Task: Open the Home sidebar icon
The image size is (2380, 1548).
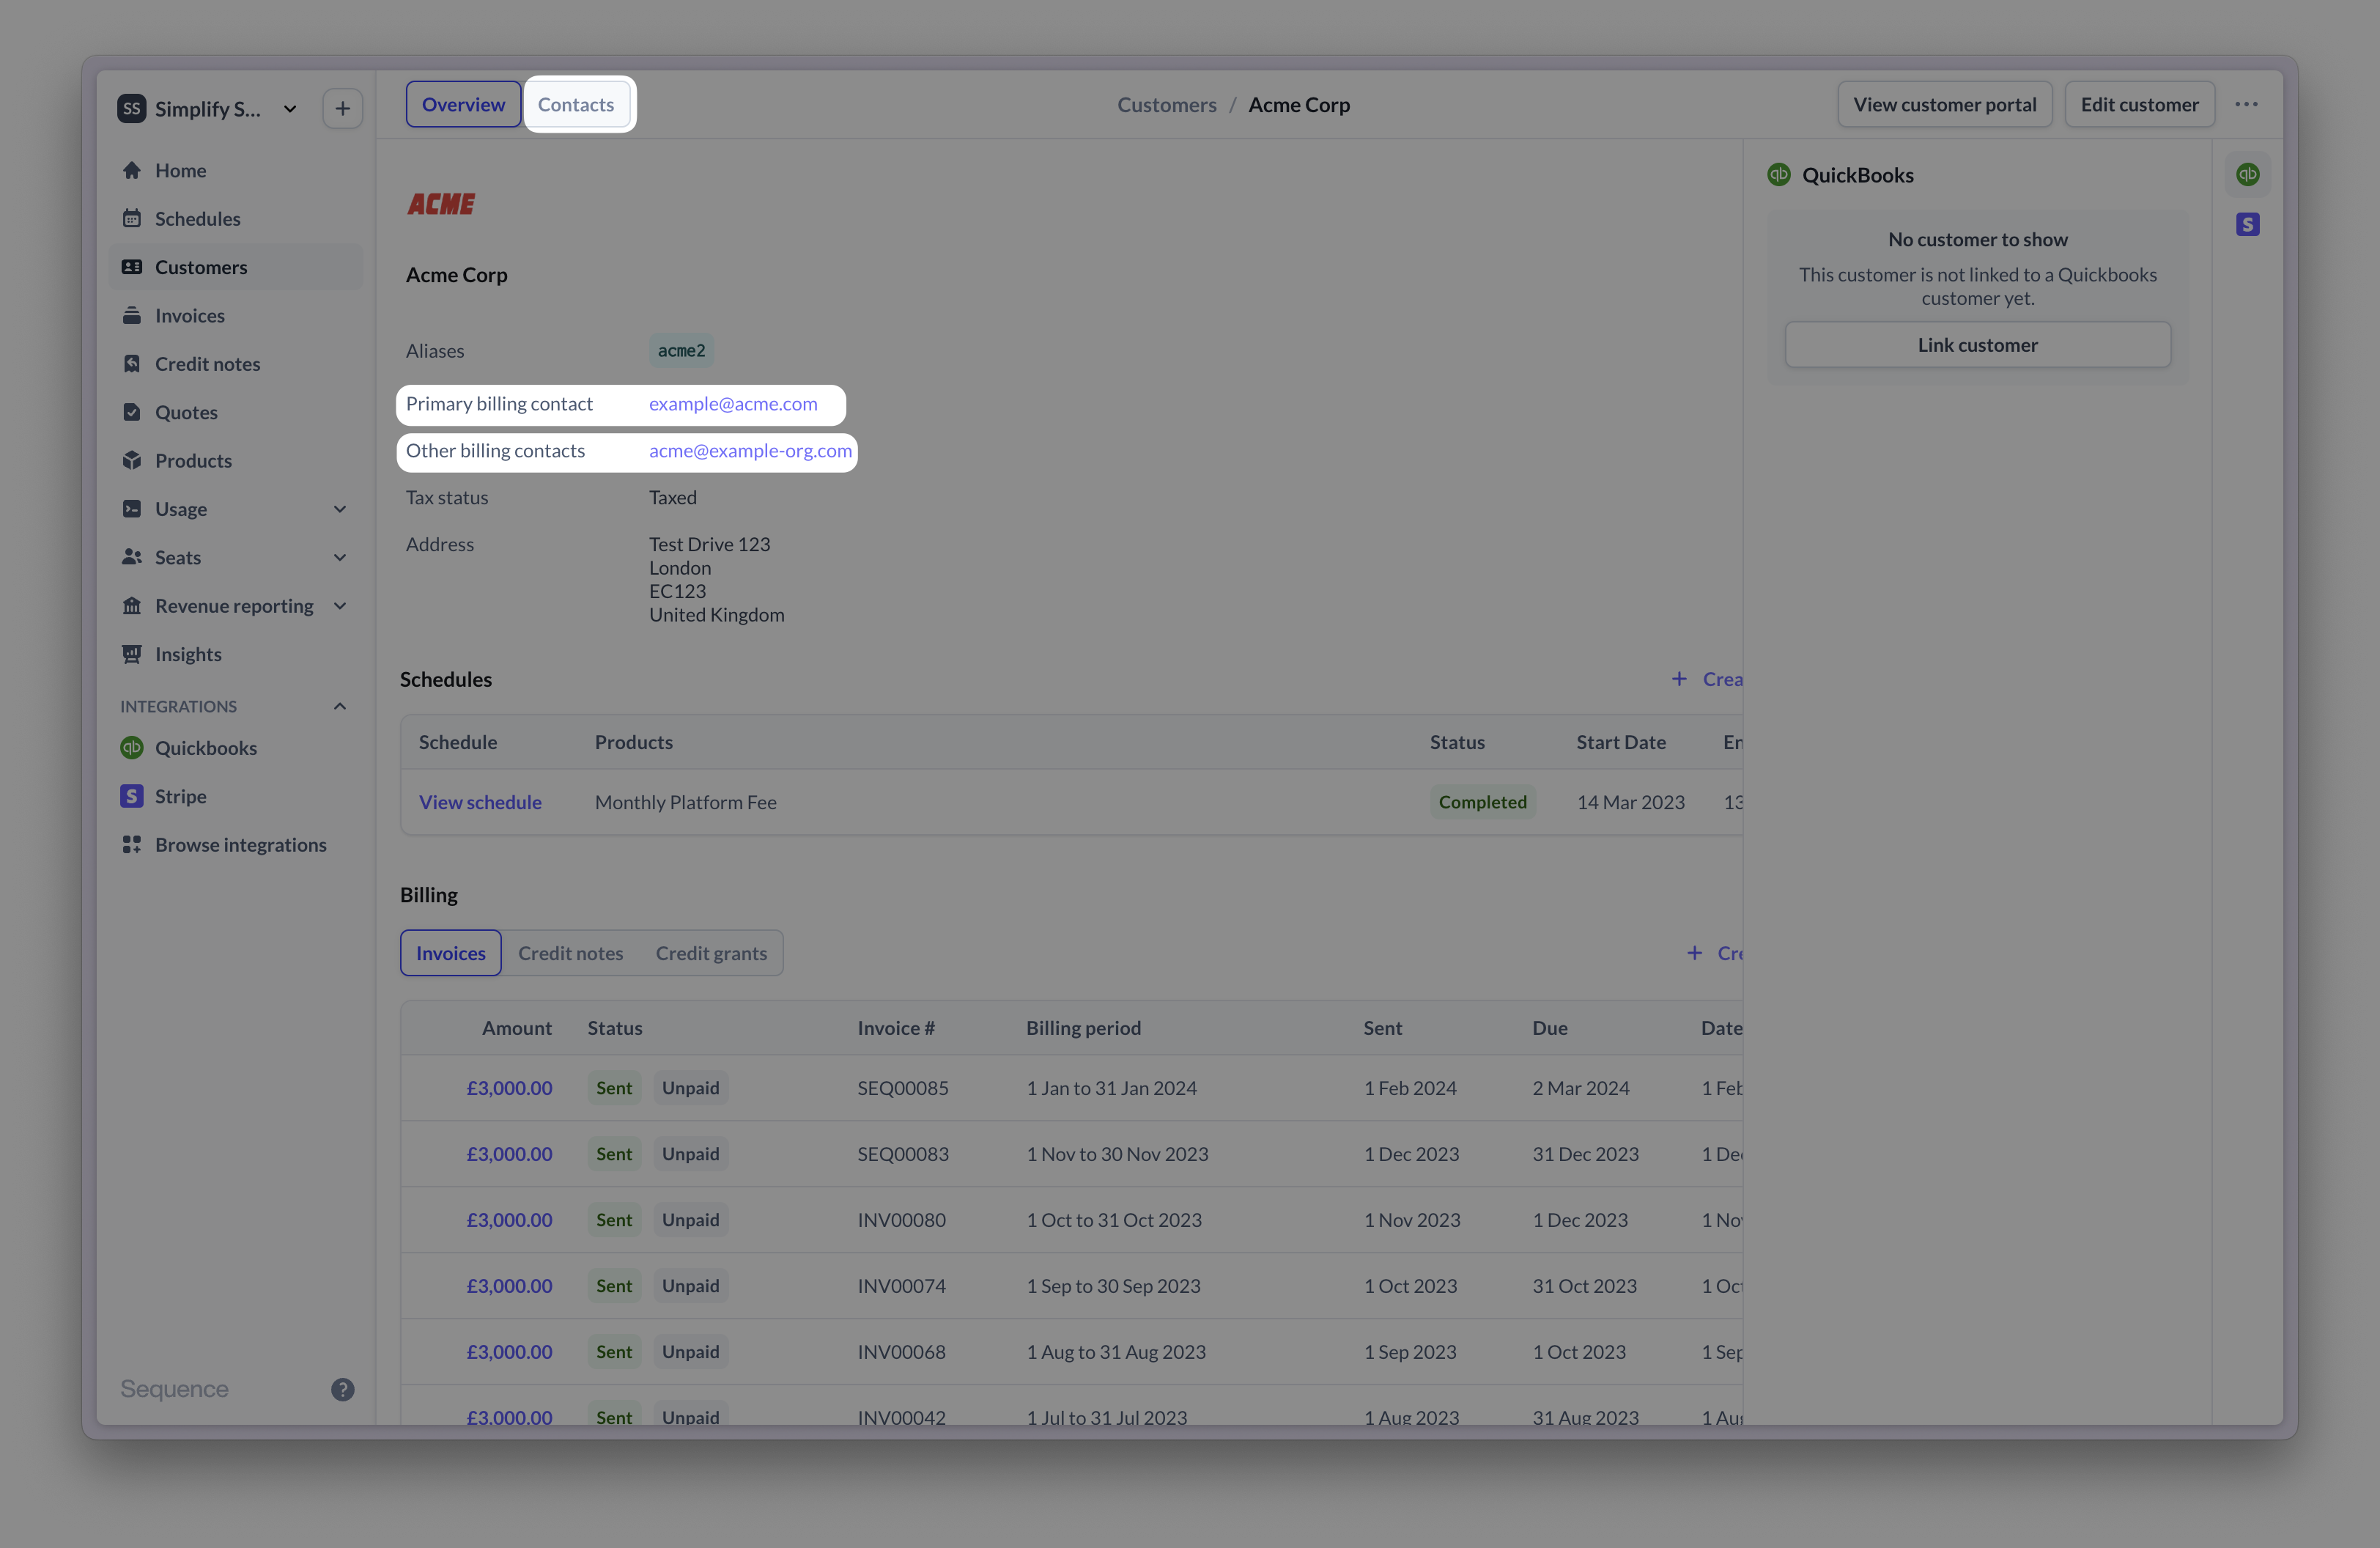Action: pos(131,171)
